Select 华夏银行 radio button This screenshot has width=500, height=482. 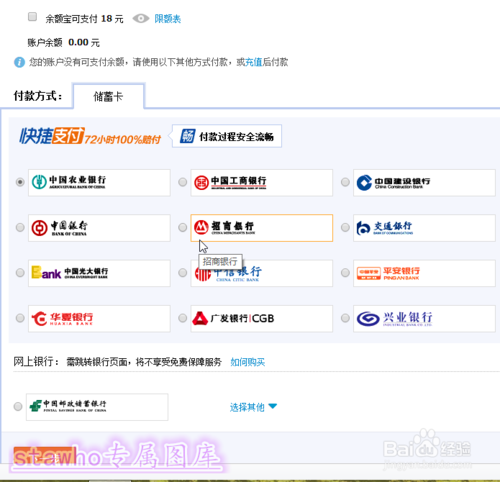tap(20, 318)
